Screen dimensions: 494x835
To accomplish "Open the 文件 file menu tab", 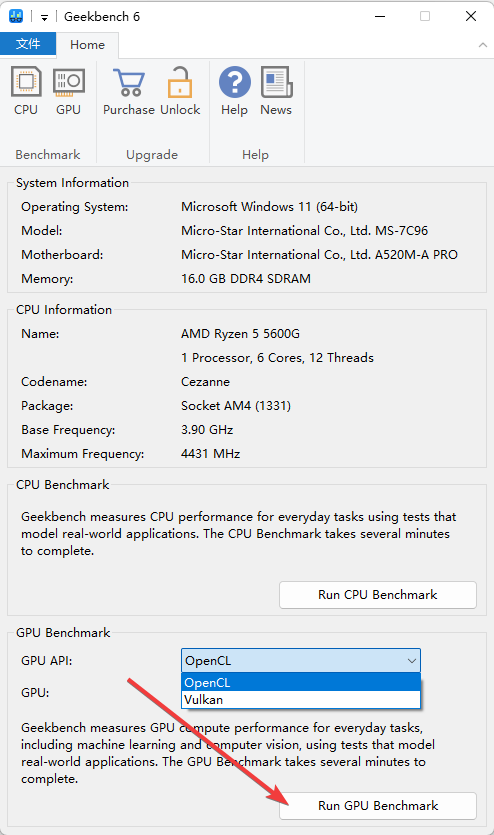I will pos(28,44).
